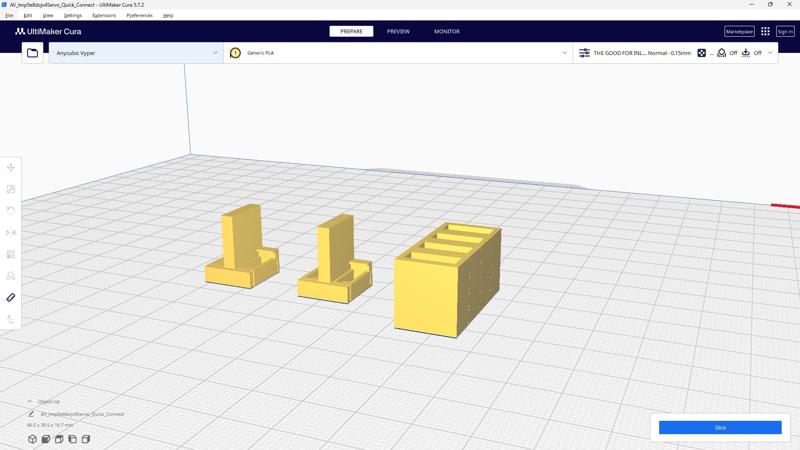Open print settings sliders icon

(584, 53)
